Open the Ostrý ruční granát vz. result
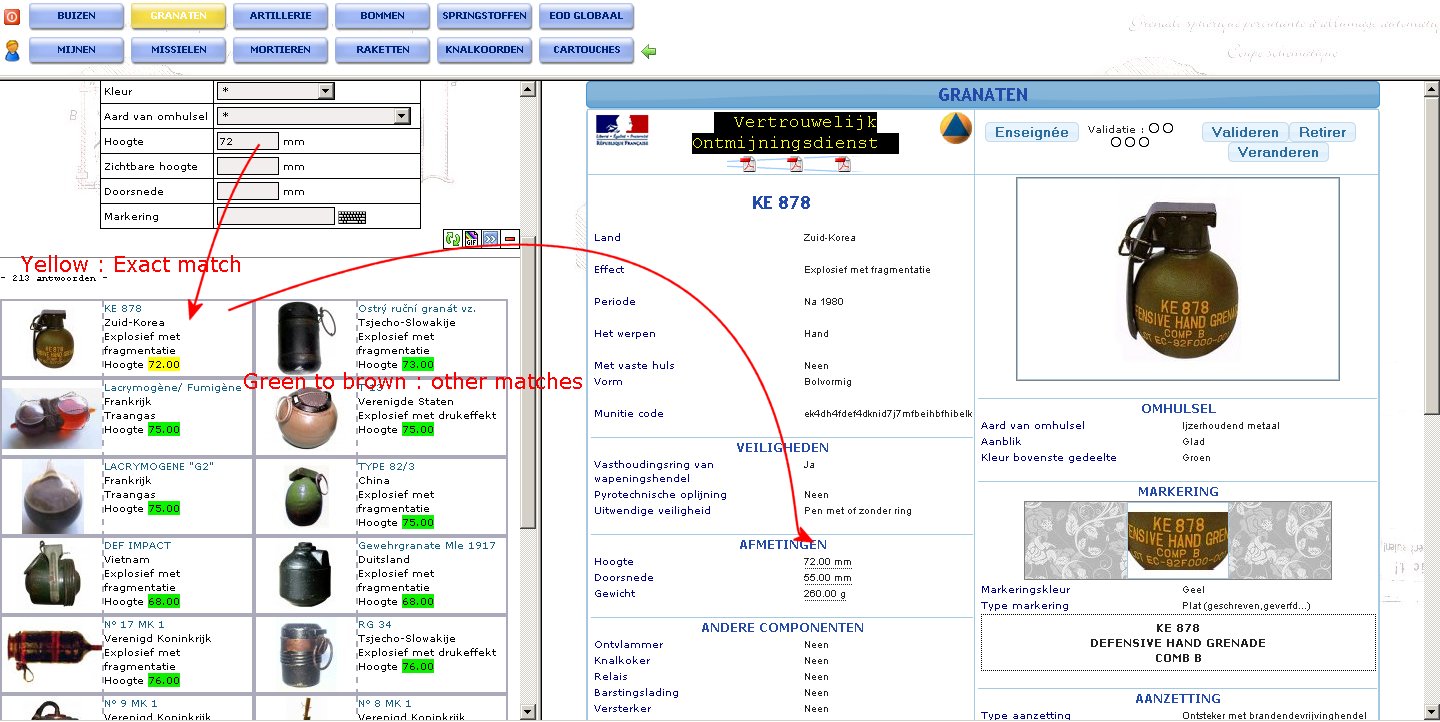Image resolution: width=1440 pixels, height=722 pixels. [417, 309]
